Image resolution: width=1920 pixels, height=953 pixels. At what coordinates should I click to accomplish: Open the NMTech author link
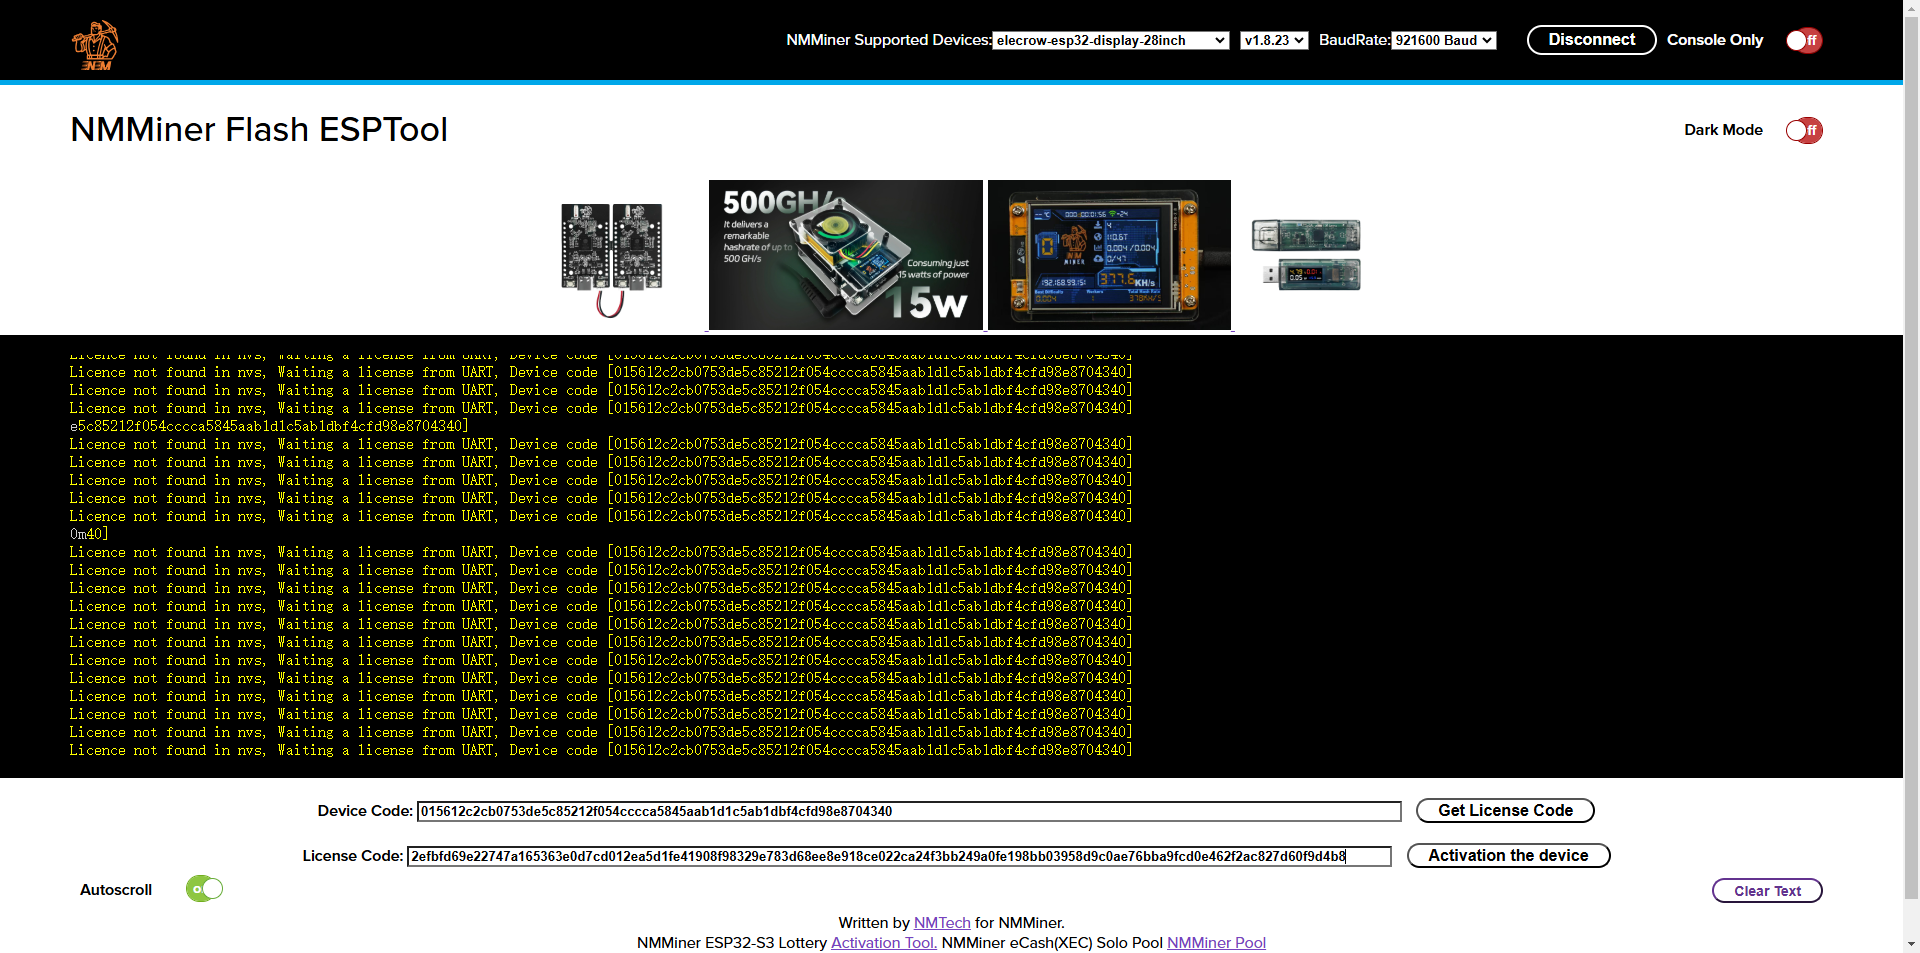tap(942, 923)
